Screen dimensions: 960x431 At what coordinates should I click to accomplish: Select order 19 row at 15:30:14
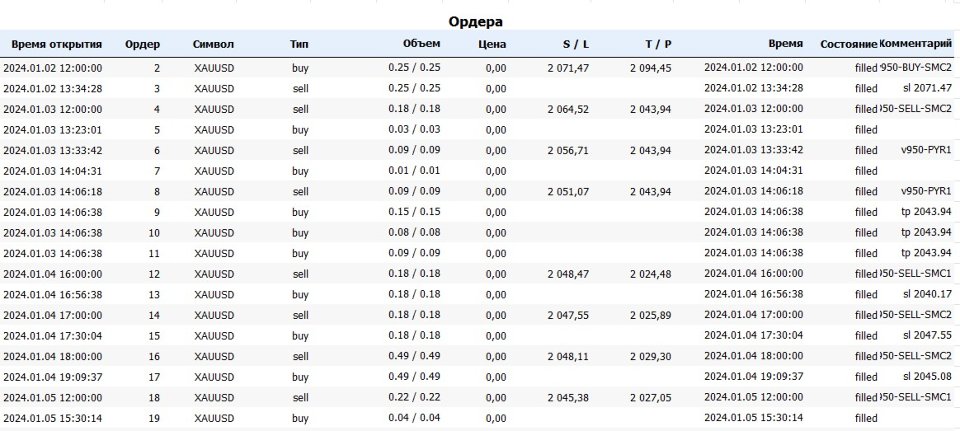click(477, 419)
